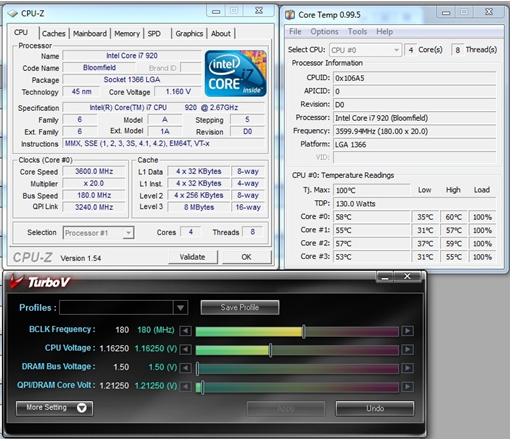The height and width of the screenshot is (441, 512).
Task: Close the CPU-Z window
Action: [x=259, y=11]
